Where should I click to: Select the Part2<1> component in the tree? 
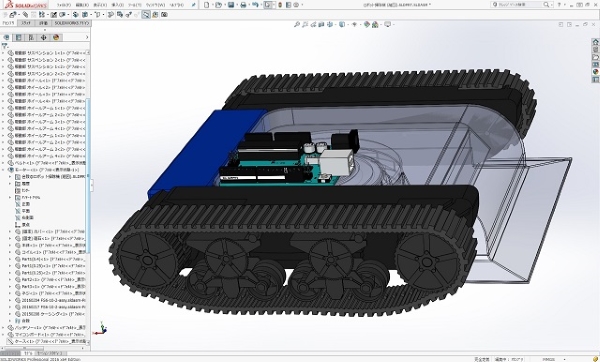pyautogui.click(x=50, y=280)
